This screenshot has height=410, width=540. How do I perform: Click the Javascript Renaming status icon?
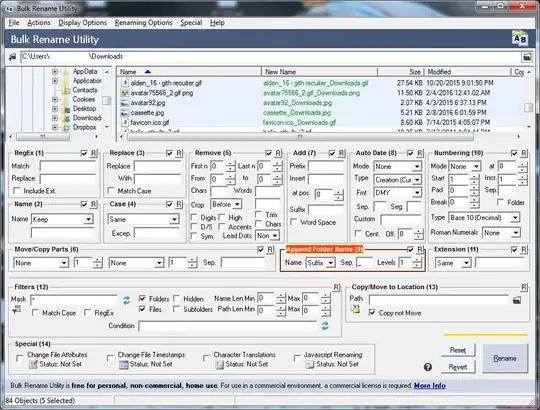coord(310,364)
